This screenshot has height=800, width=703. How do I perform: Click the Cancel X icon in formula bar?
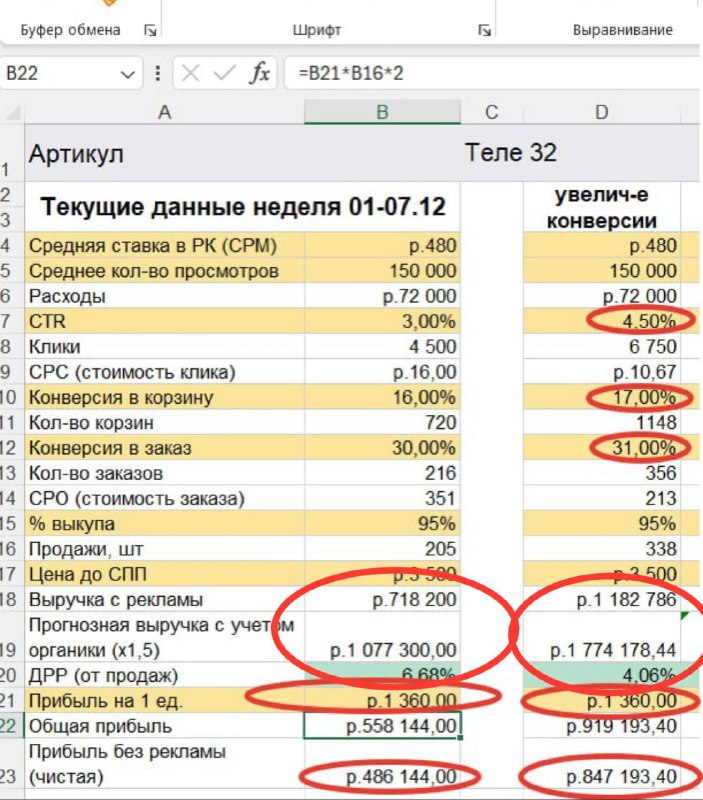[x=191, y=73]
